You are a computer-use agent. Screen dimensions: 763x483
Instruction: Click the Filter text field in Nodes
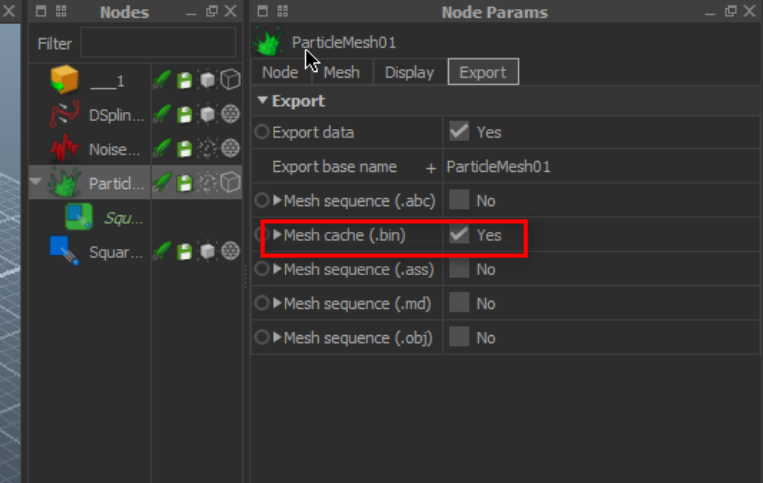pyautogui.click(x=158, y=43)
